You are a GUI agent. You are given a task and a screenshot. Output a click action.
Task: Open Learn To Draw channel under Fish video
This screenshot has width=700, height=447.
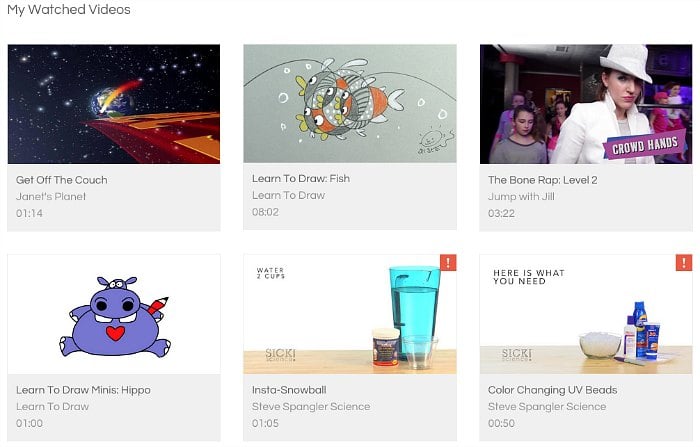pos(288,195)
